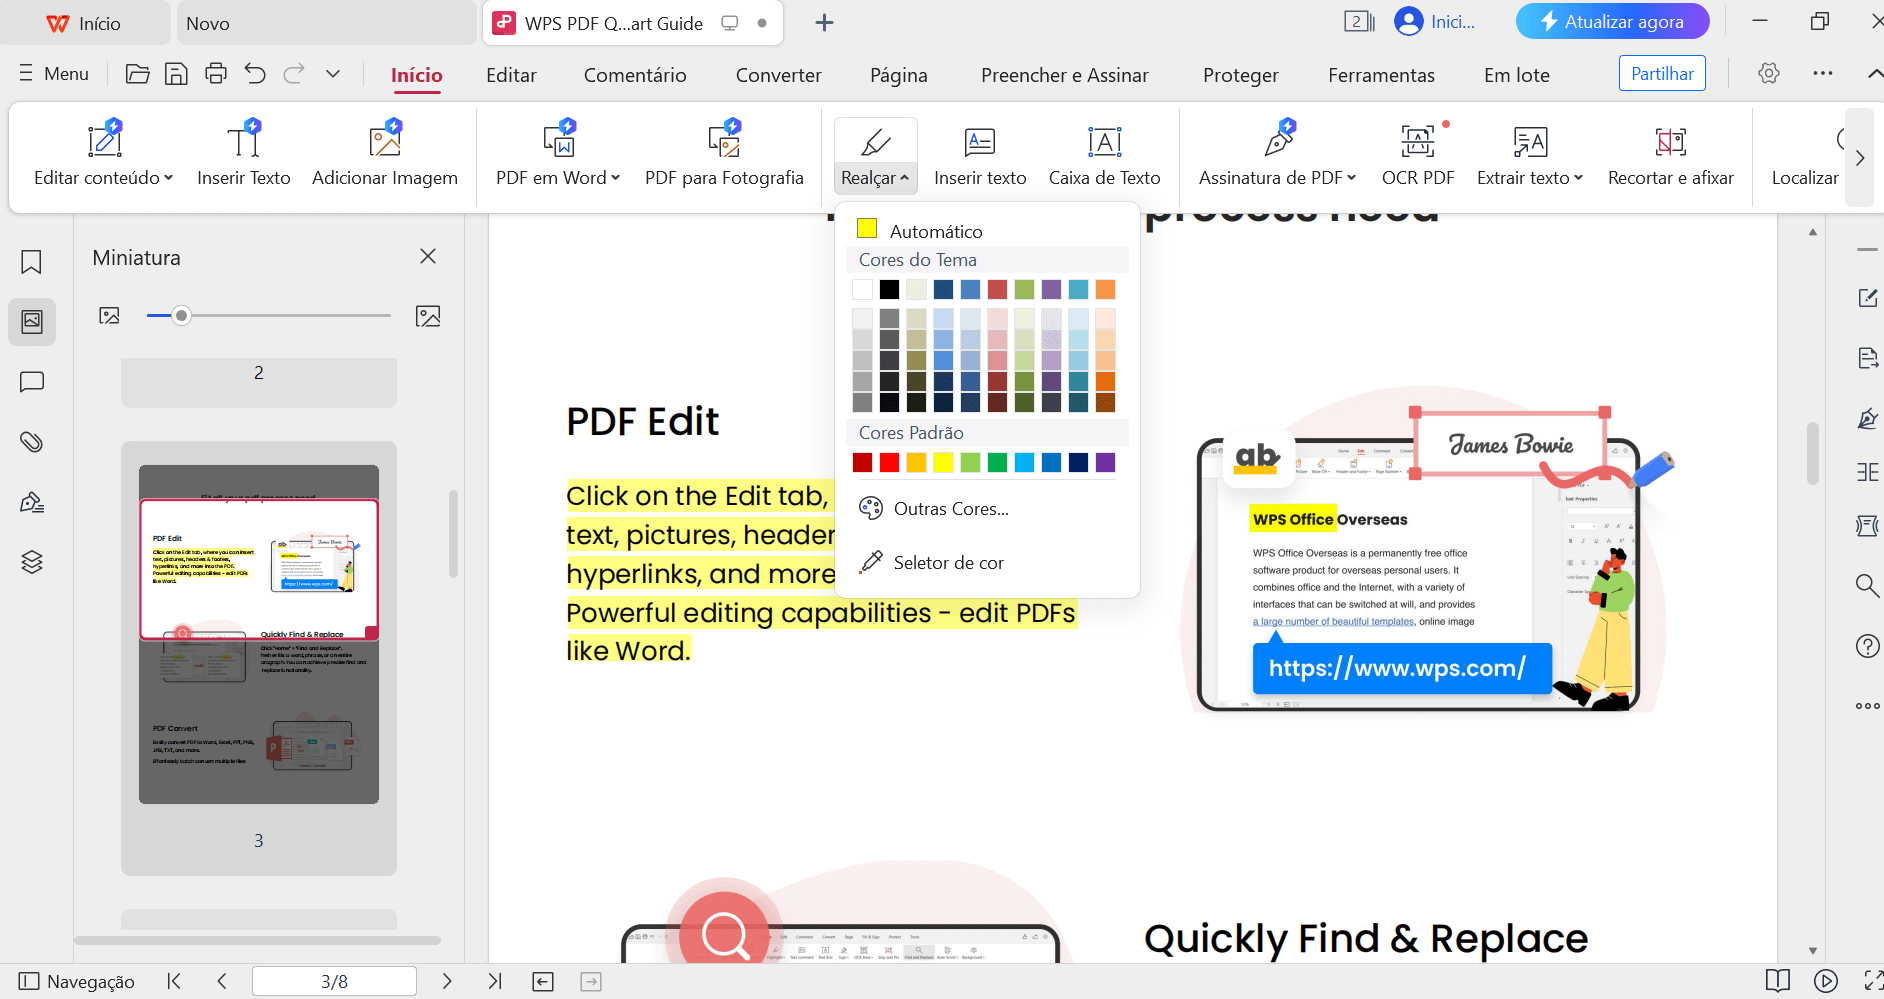Viewport: 1884px width, 999px height.
Task: Open the Bookmarks sidebar panel
Action: (x=31, y=261)
